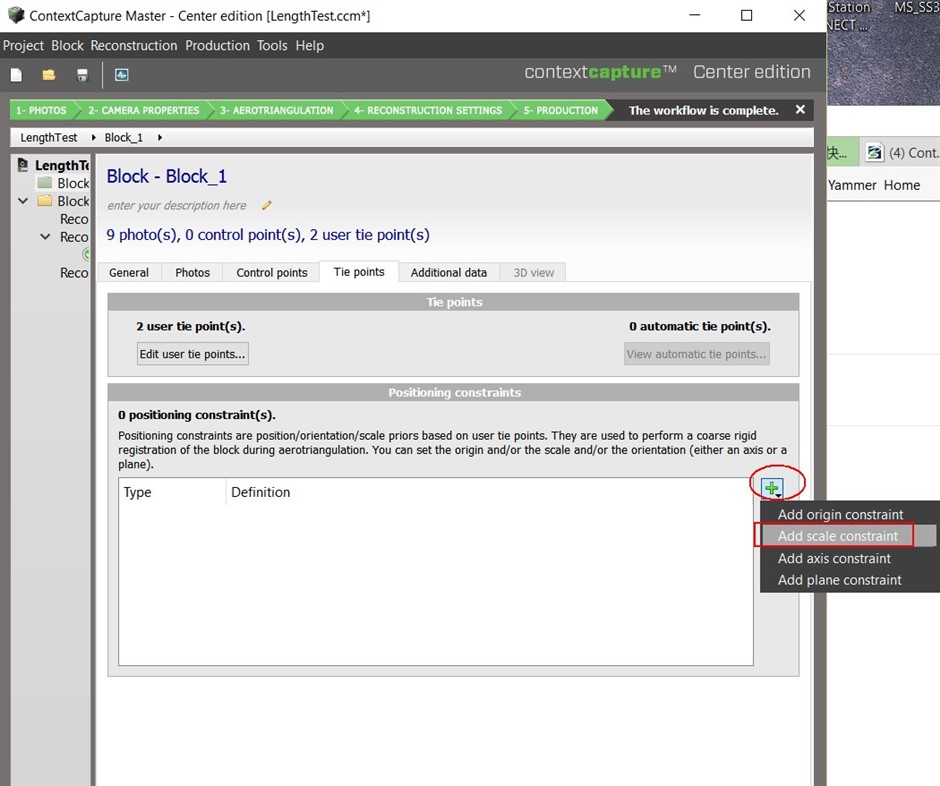Click the gray Block folder icon in tree
Image resolution: width=940 pixels, height=786 pixels.
click(45, 183)
